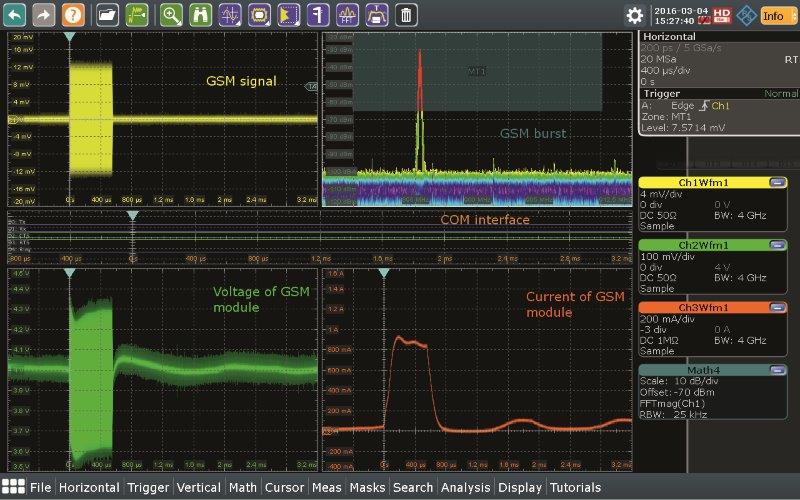
Task: Open the Trigger menu
Action: [x=148, y=488]
